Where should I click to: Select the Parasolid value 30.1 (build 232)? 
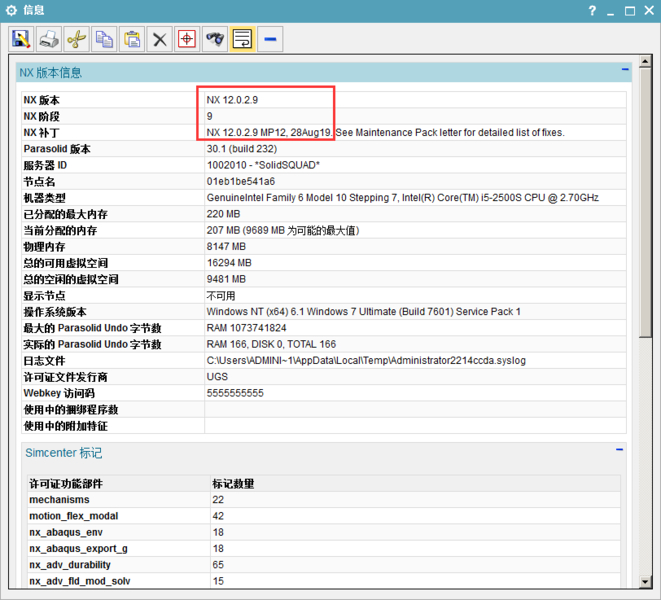click(x=242, y=149)
